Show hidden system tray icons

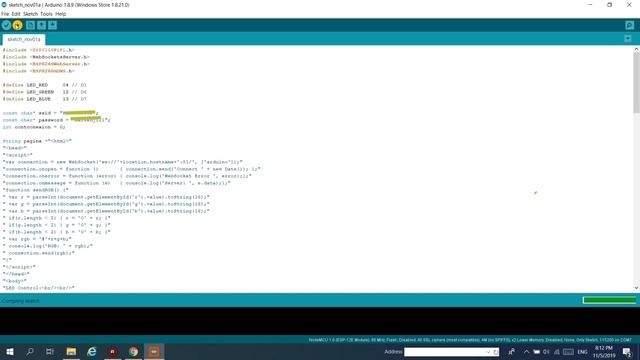526,352
